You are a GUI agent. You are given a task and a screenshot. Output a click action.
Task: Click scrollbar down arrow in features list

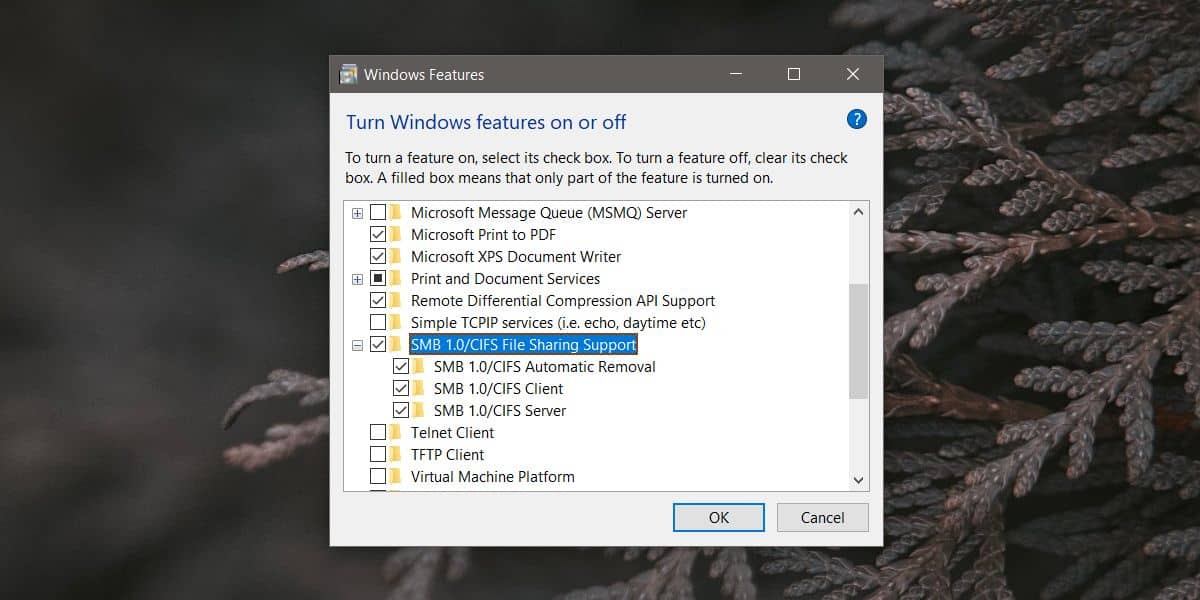pyautogui.click(x=858, y=481)
